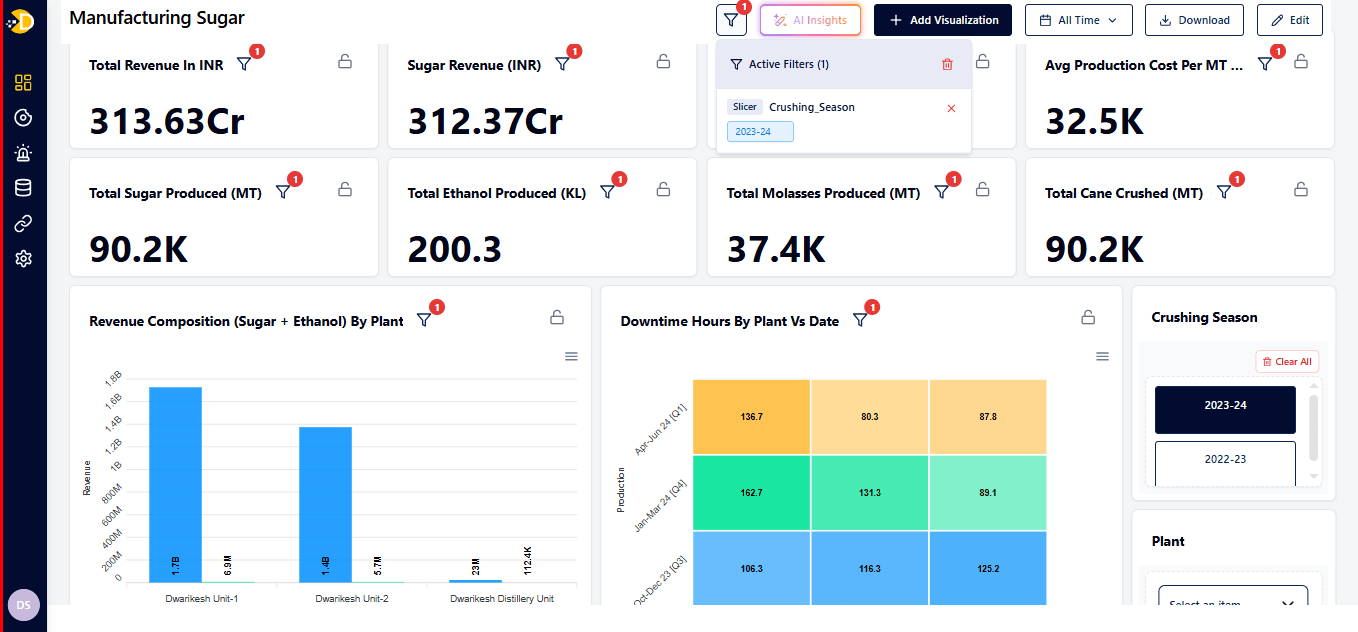Toggle the lock on the Total Ethanol Produced card
Image resolution: width=1358 pixels, height=632 pixels.
click(x=663, y=189)
